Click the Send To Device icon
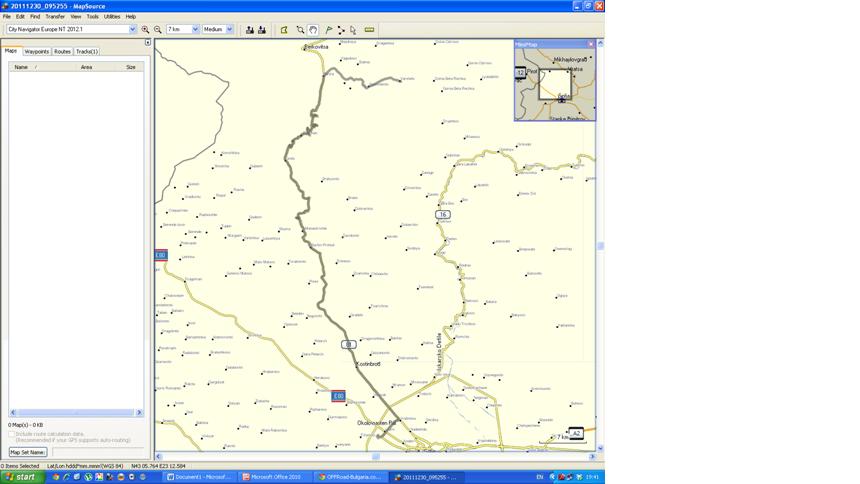 pyautogui.click(x=250, y=30)
